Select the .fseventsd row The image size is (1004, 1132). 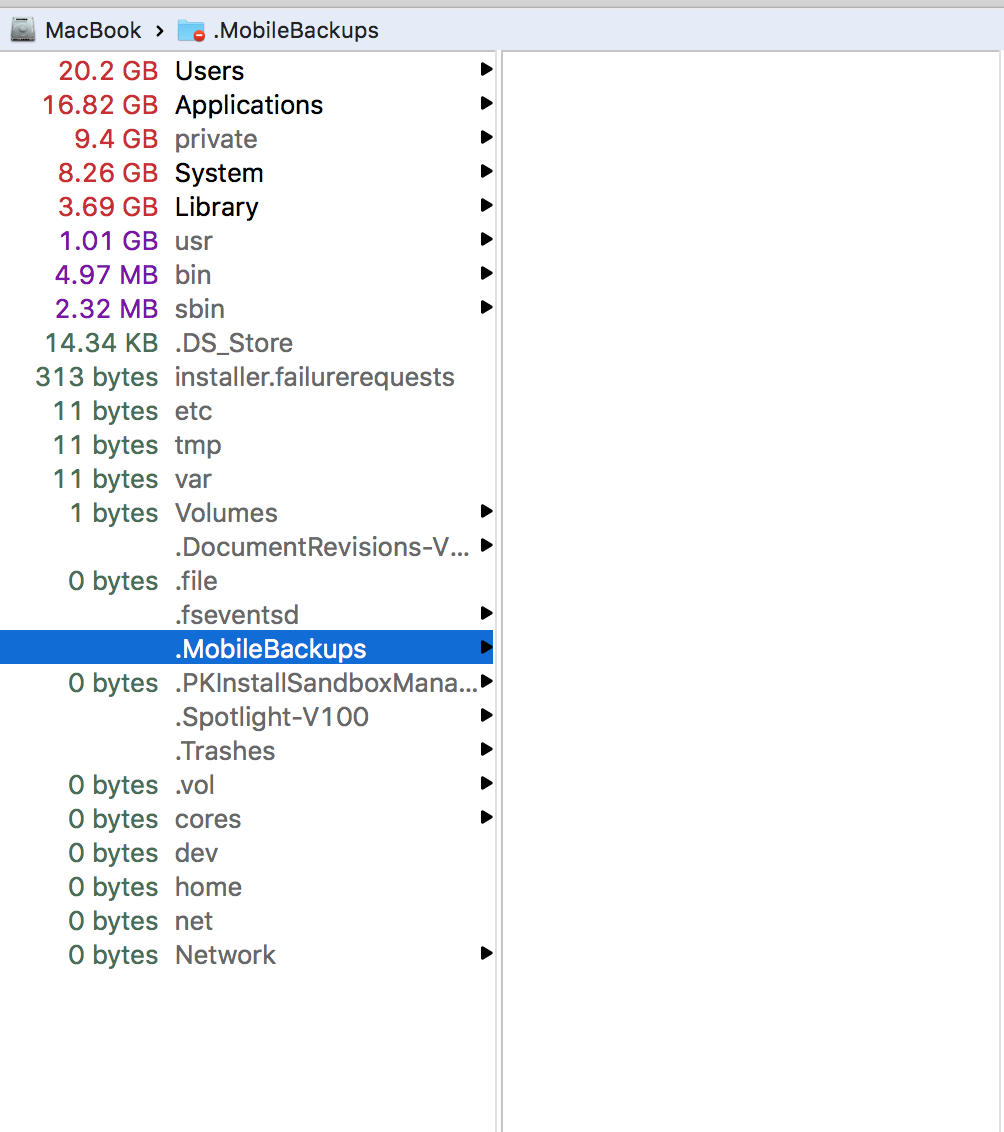247,614
